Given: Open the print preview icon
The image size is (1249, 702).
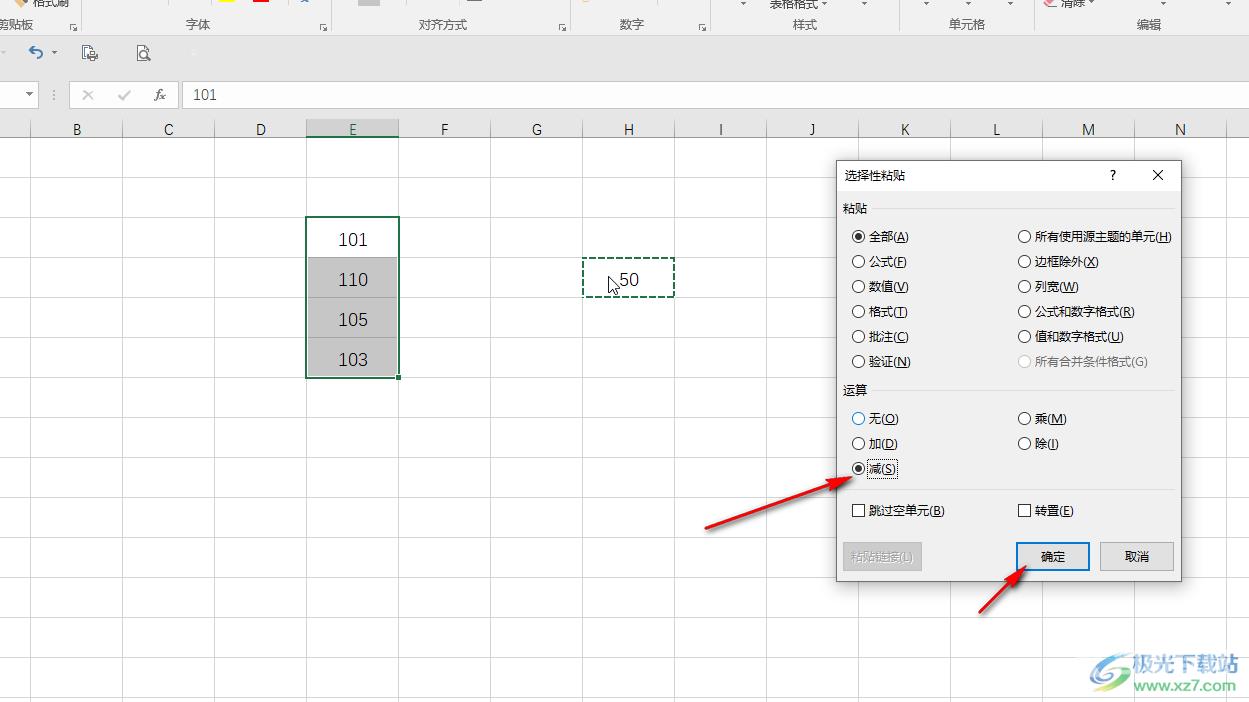Looking at the screenshot, I should coord(144,53).
